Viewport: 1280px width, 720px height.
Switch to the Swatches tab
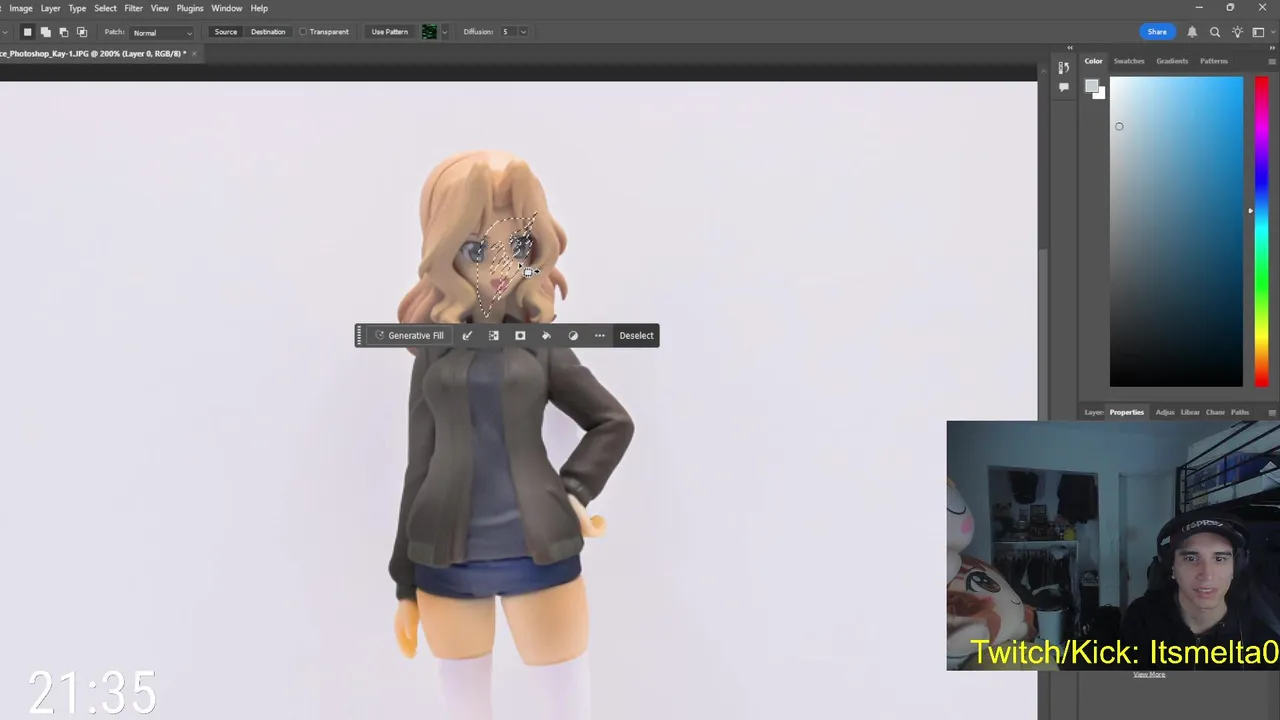[x=1129, y=61]
